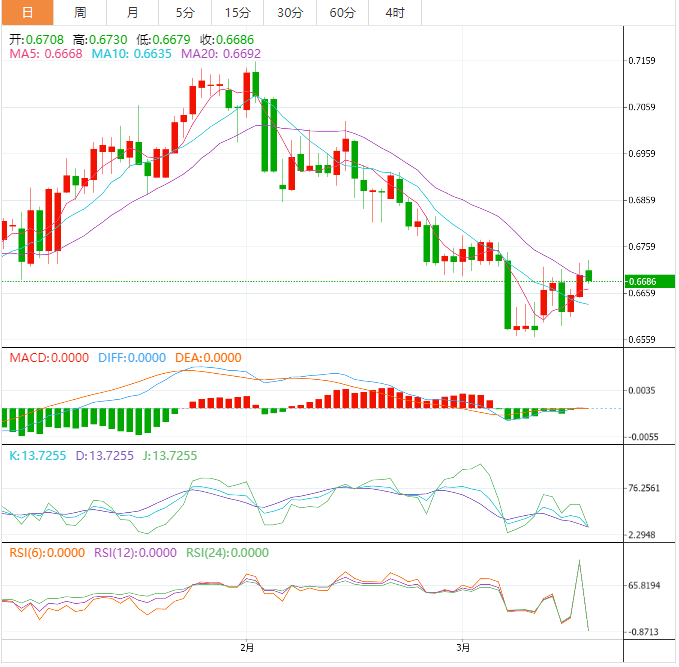Image resolution: width=679 pixels, height=667 pixels.
Task: Click the green 0.6686 current price tag
Action: pyautogui.click(x=650, y=282)
